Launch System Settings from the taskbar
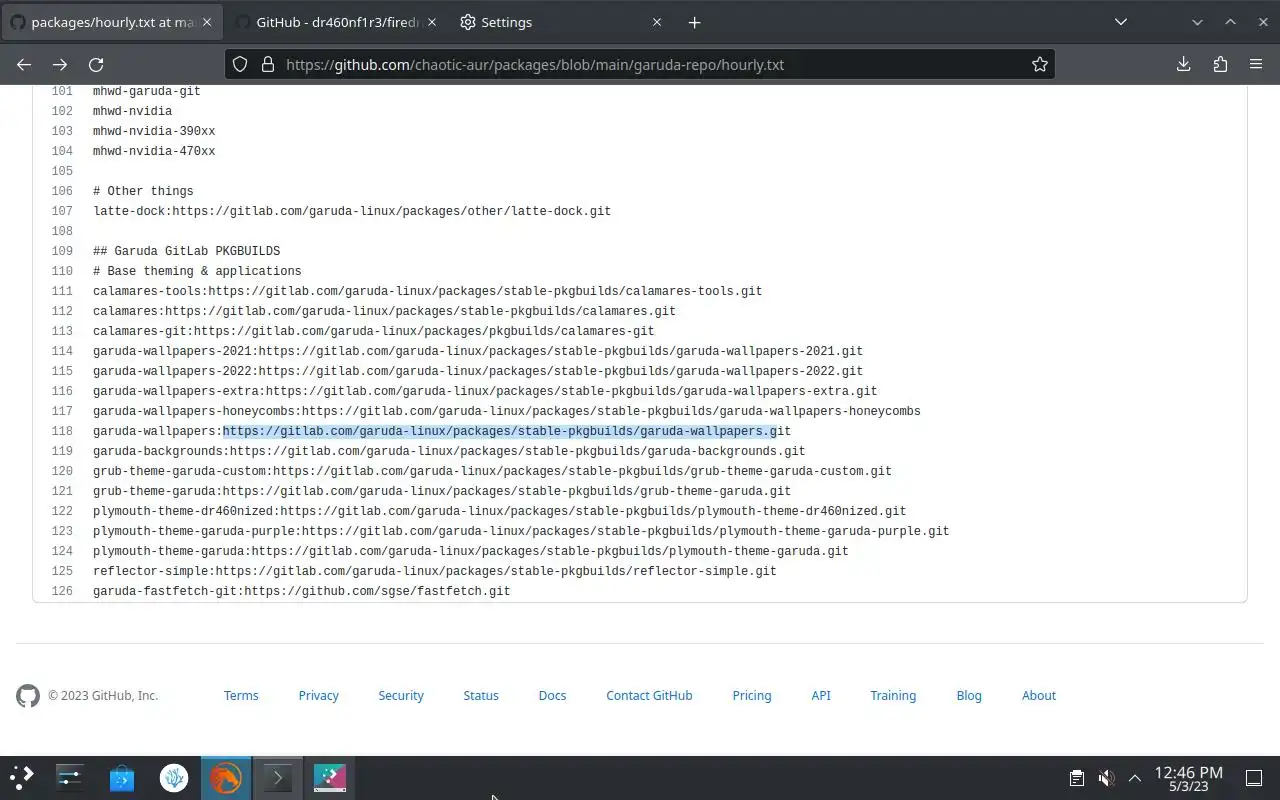 click(x=70, y=777)
